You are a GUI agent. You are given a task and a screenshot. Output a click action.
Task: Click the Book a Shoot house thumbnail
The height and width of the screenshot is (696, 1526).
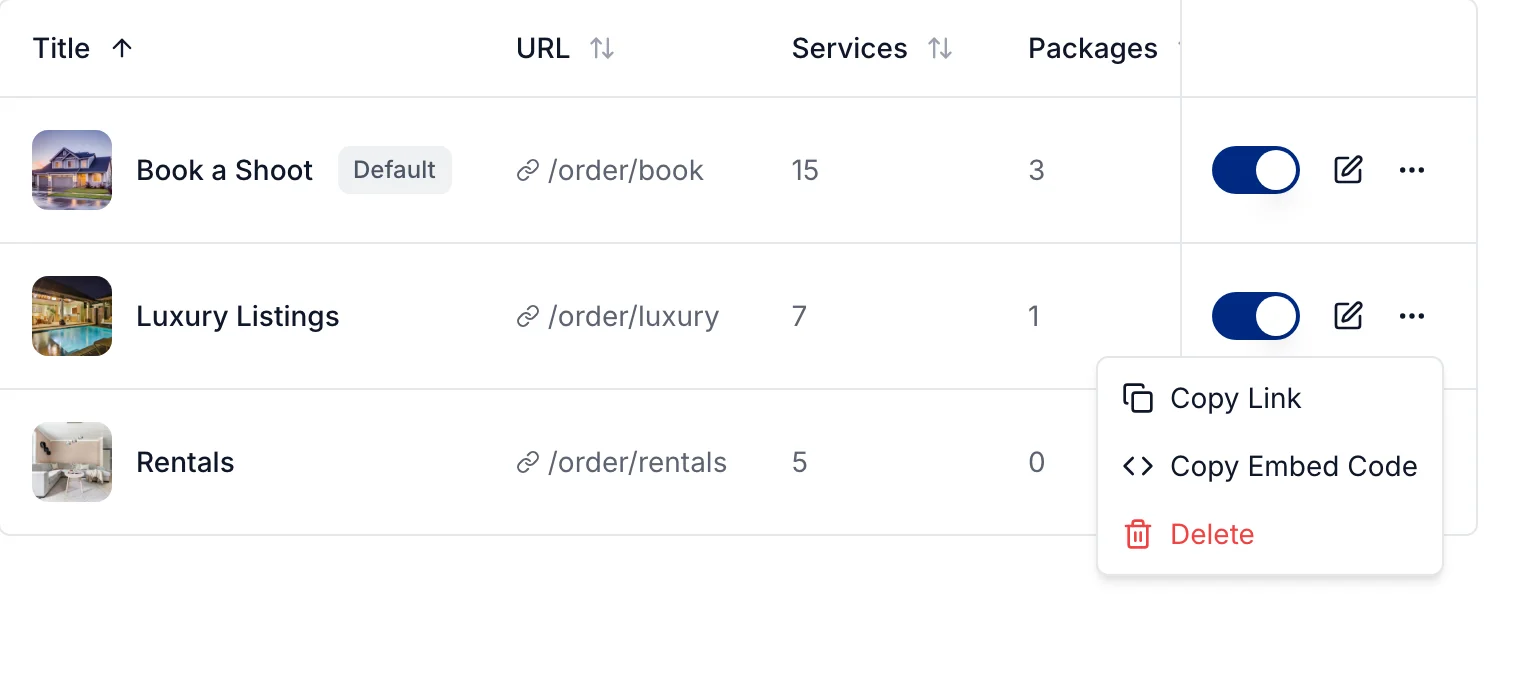click(x=72, y=170)
